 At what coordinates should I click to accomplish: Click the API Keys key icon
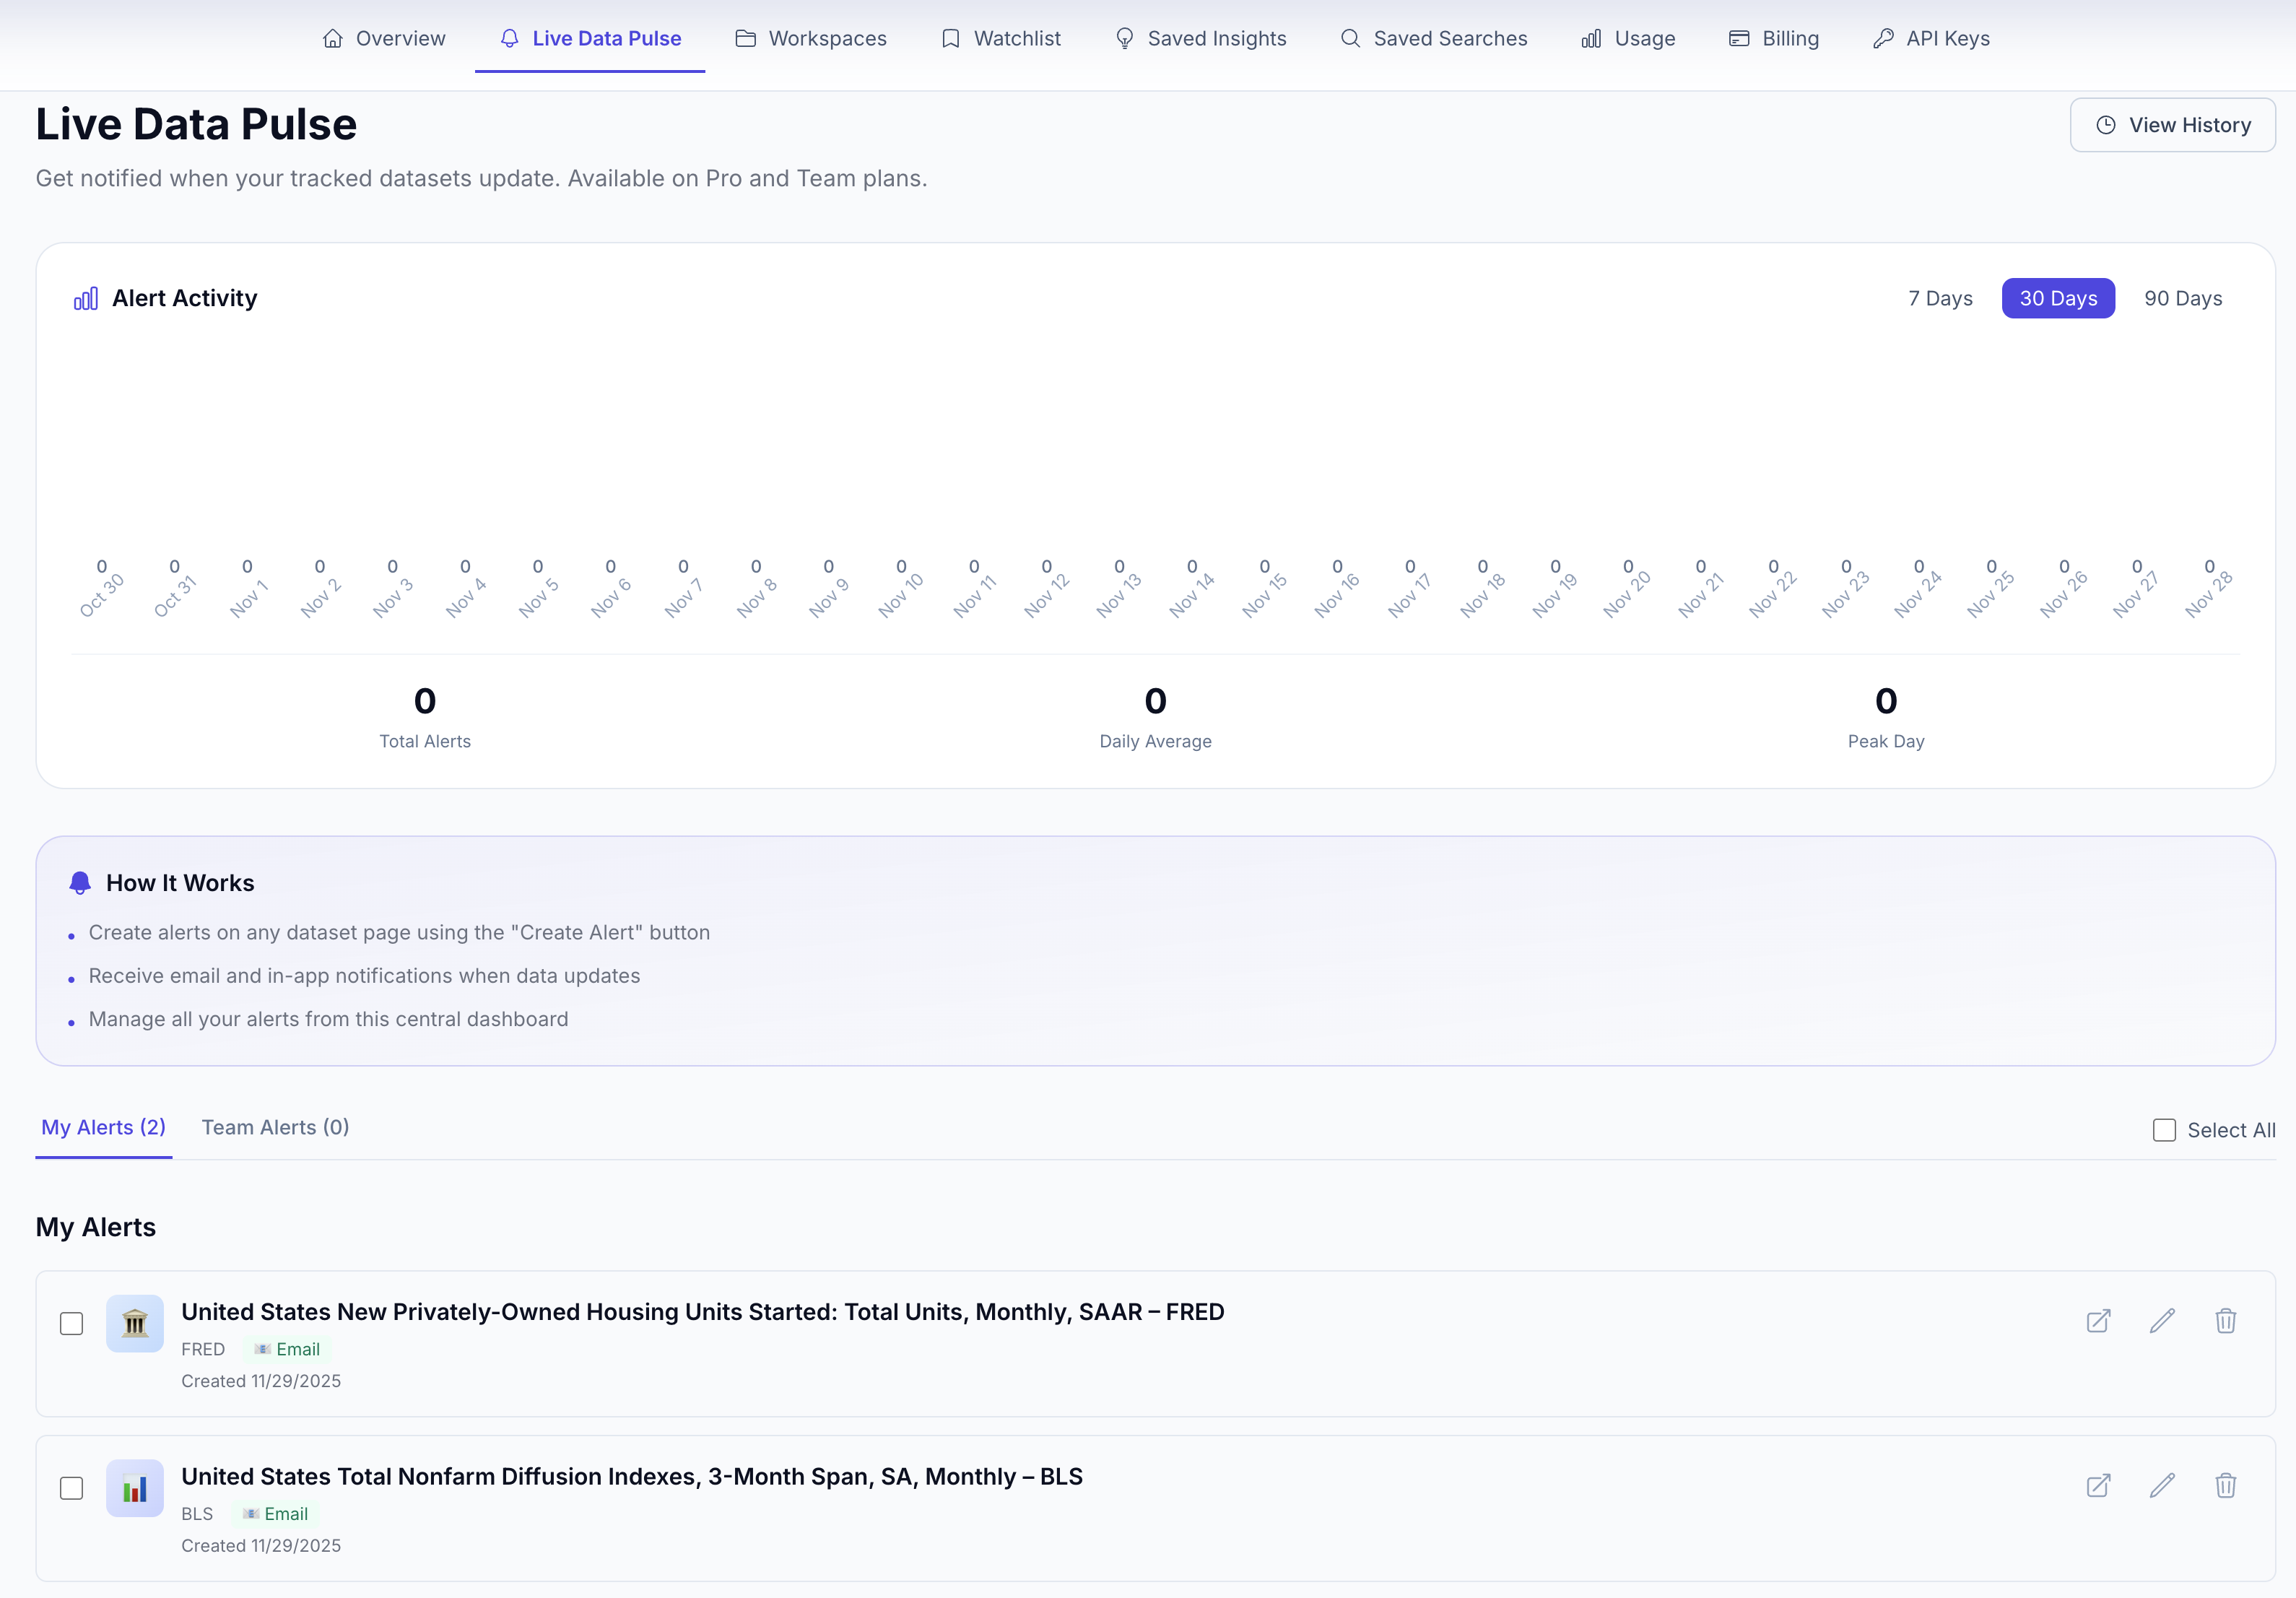point(1883,38)
